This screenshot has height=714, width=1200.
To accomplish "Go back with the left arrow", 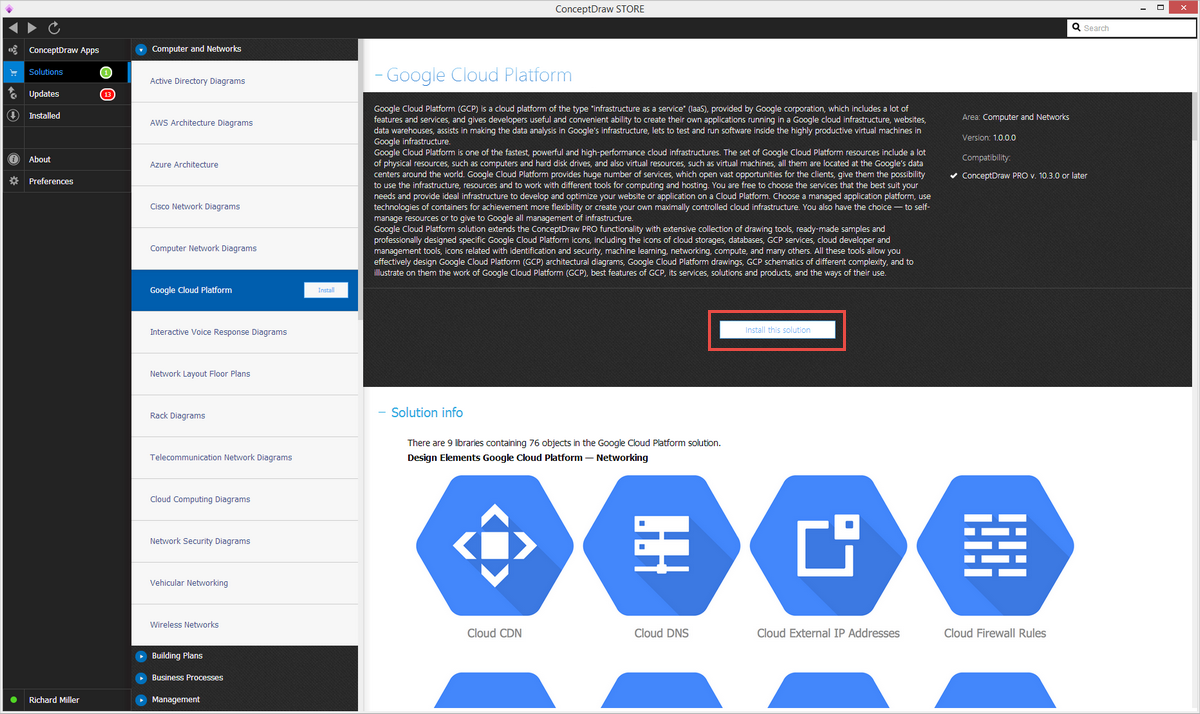I will [13, 28].
